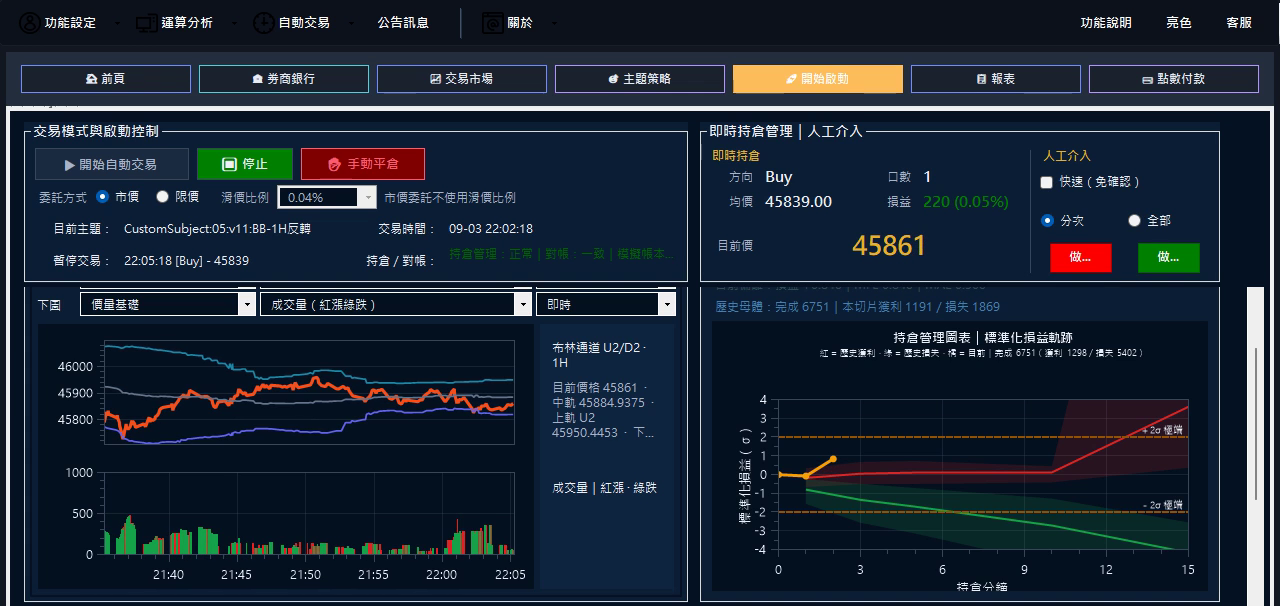The image size is (1280, 606).
Task: Click the 方向 value Buy
Action: point(779,177)
